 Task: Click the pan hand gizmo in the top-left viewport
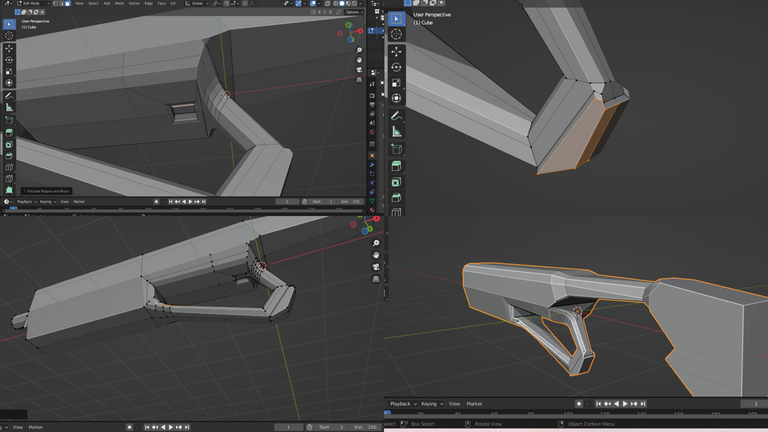pyautogui.click(x=359, y=60)
